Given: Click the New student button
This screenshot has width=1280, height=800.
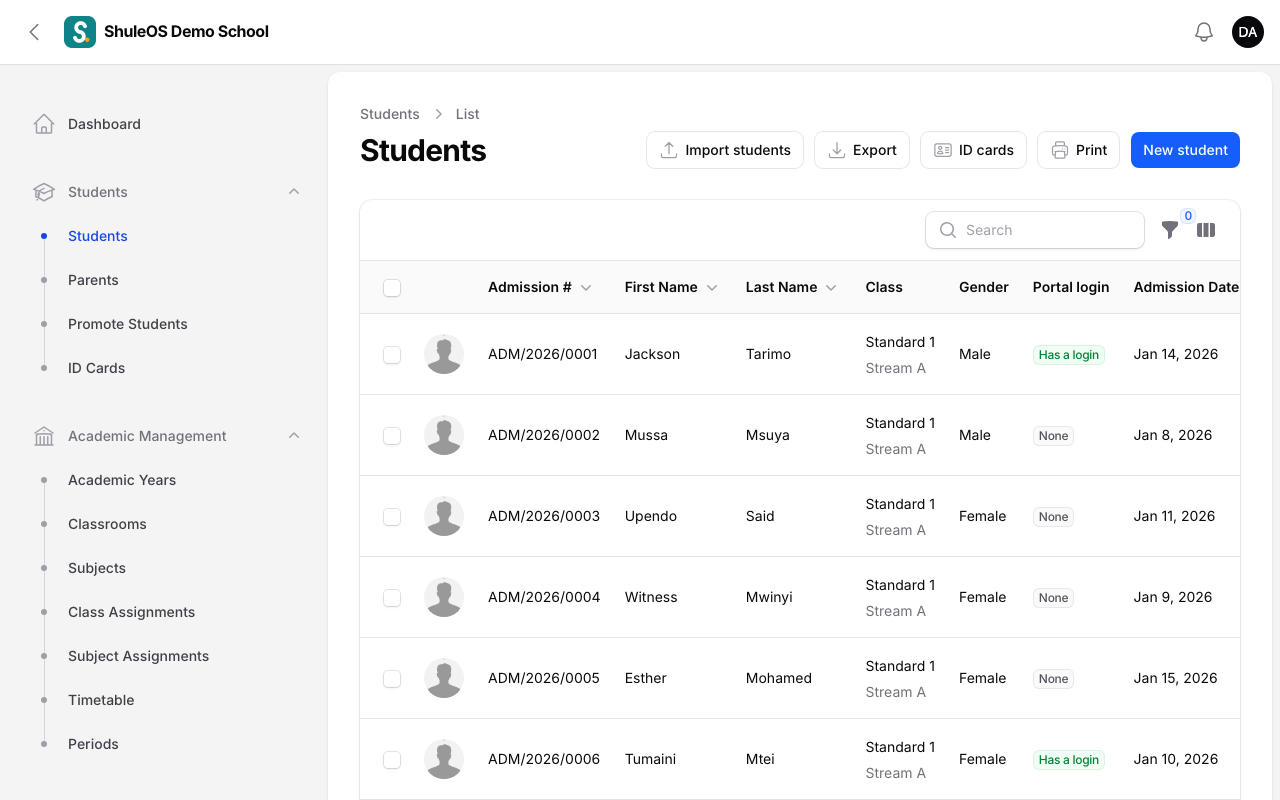Looking at the screenshot, I should (1185, 150).
